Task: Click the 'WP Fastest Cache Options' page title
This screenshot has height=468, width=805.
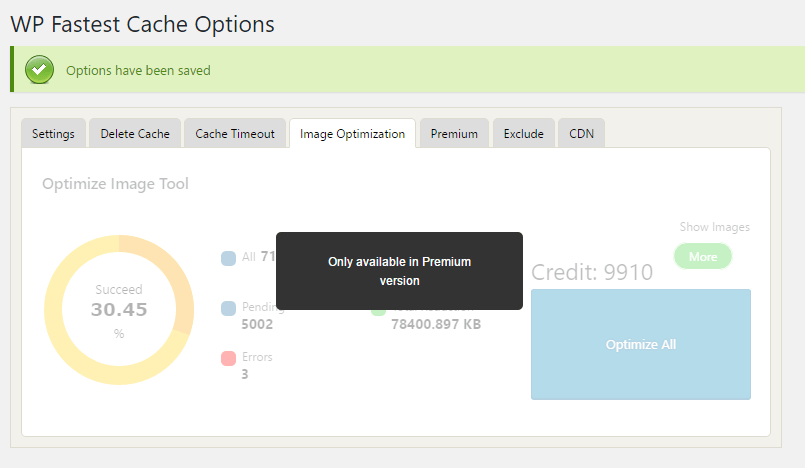Action: pos(143,24)
